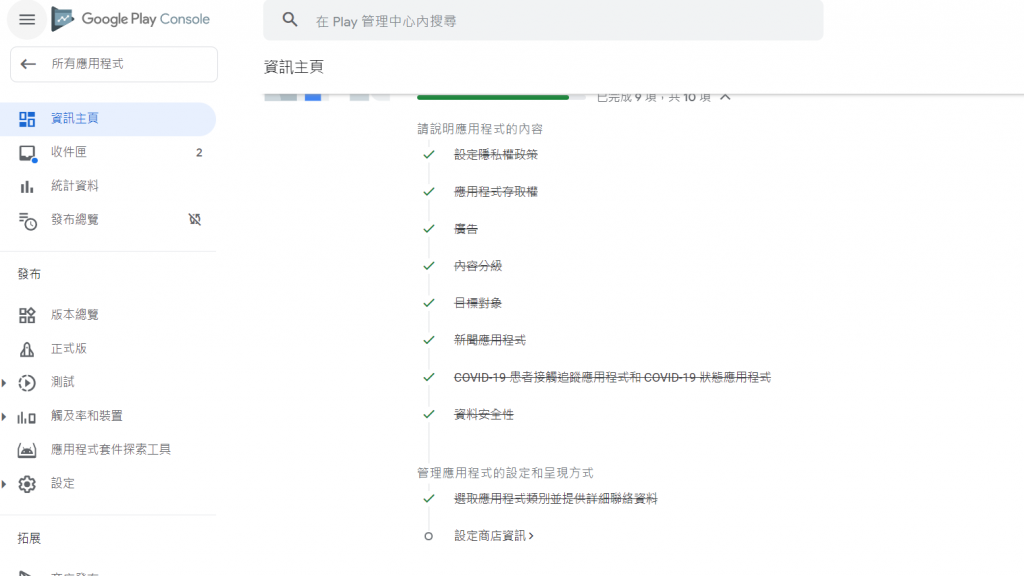Click the 發布總覽 clock list icon

point(27,221)
